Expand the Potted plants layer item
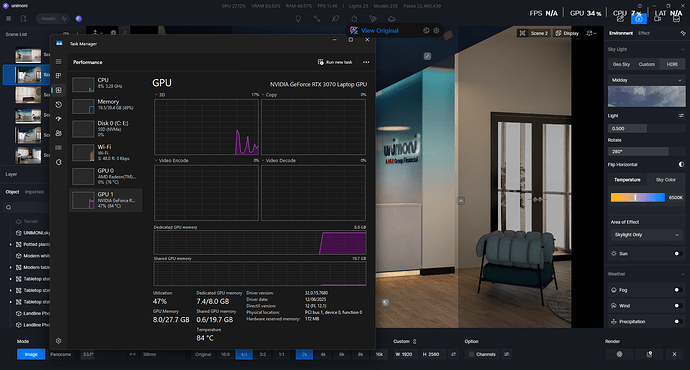 [x=11, y=244]
